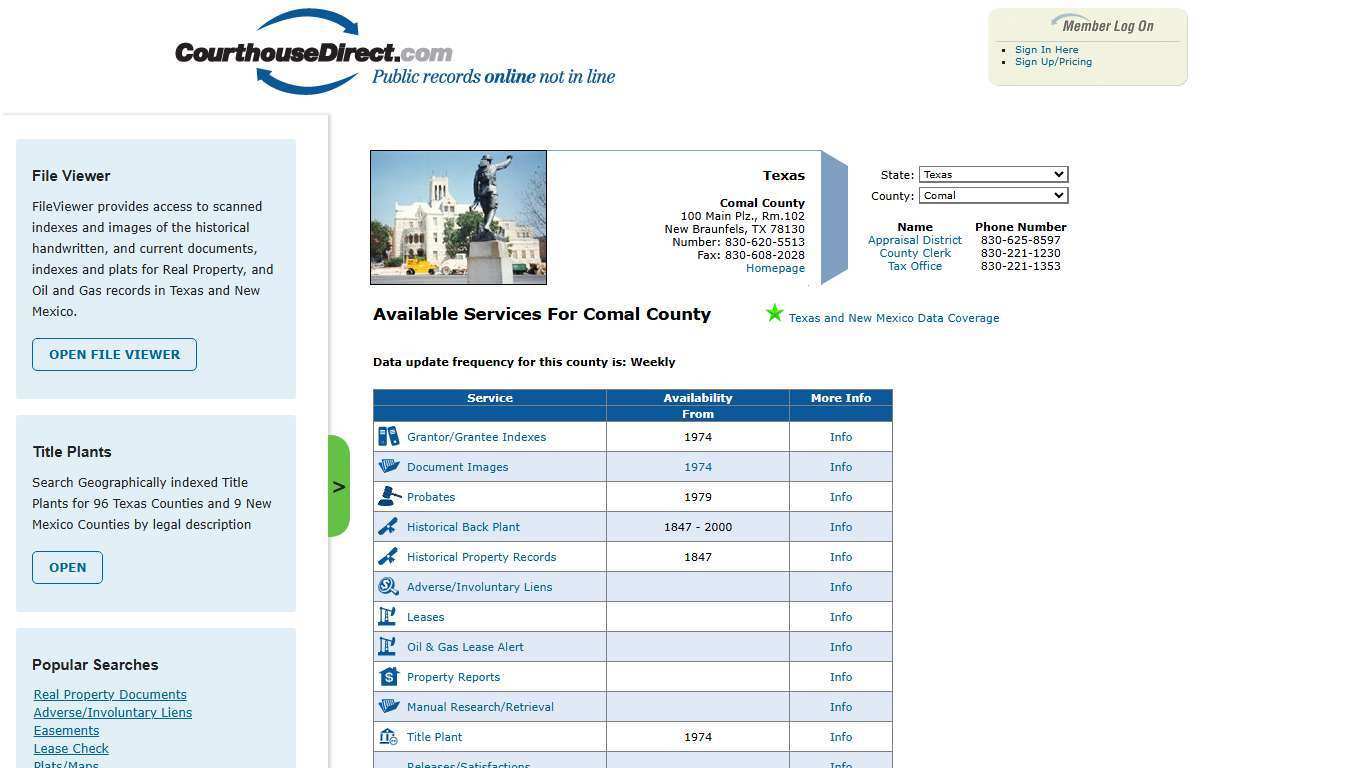Click the courthouse photo of Comal County
The image size is (1366, 768).
tap(458, 217)
